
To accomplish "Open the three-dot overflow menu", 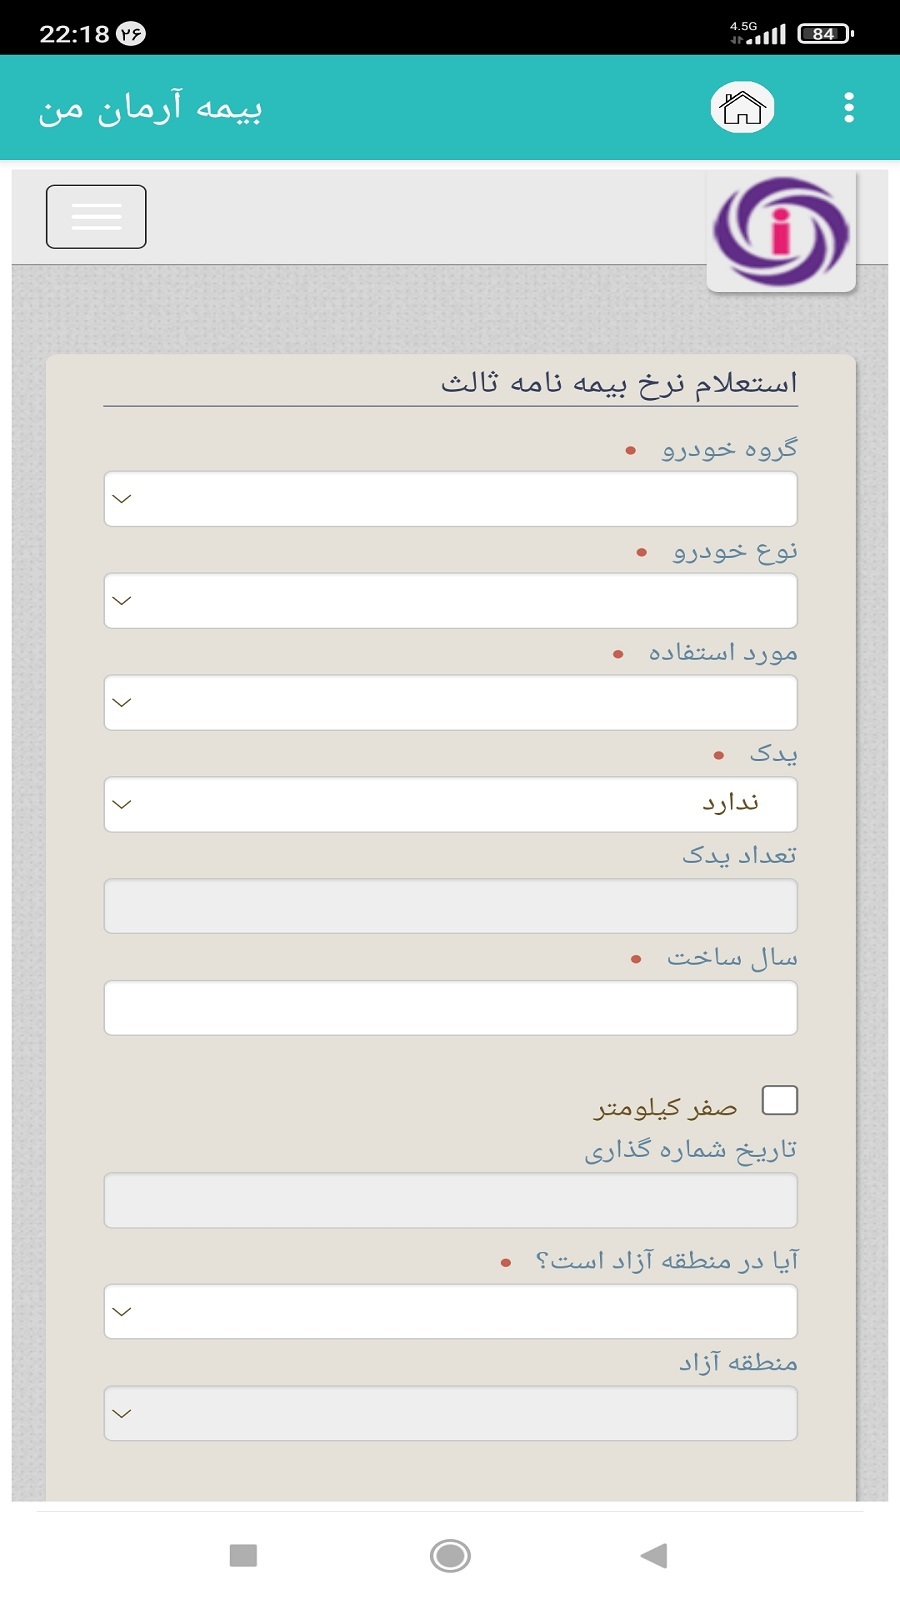I will pyautogui.click(x=848, y=107).
